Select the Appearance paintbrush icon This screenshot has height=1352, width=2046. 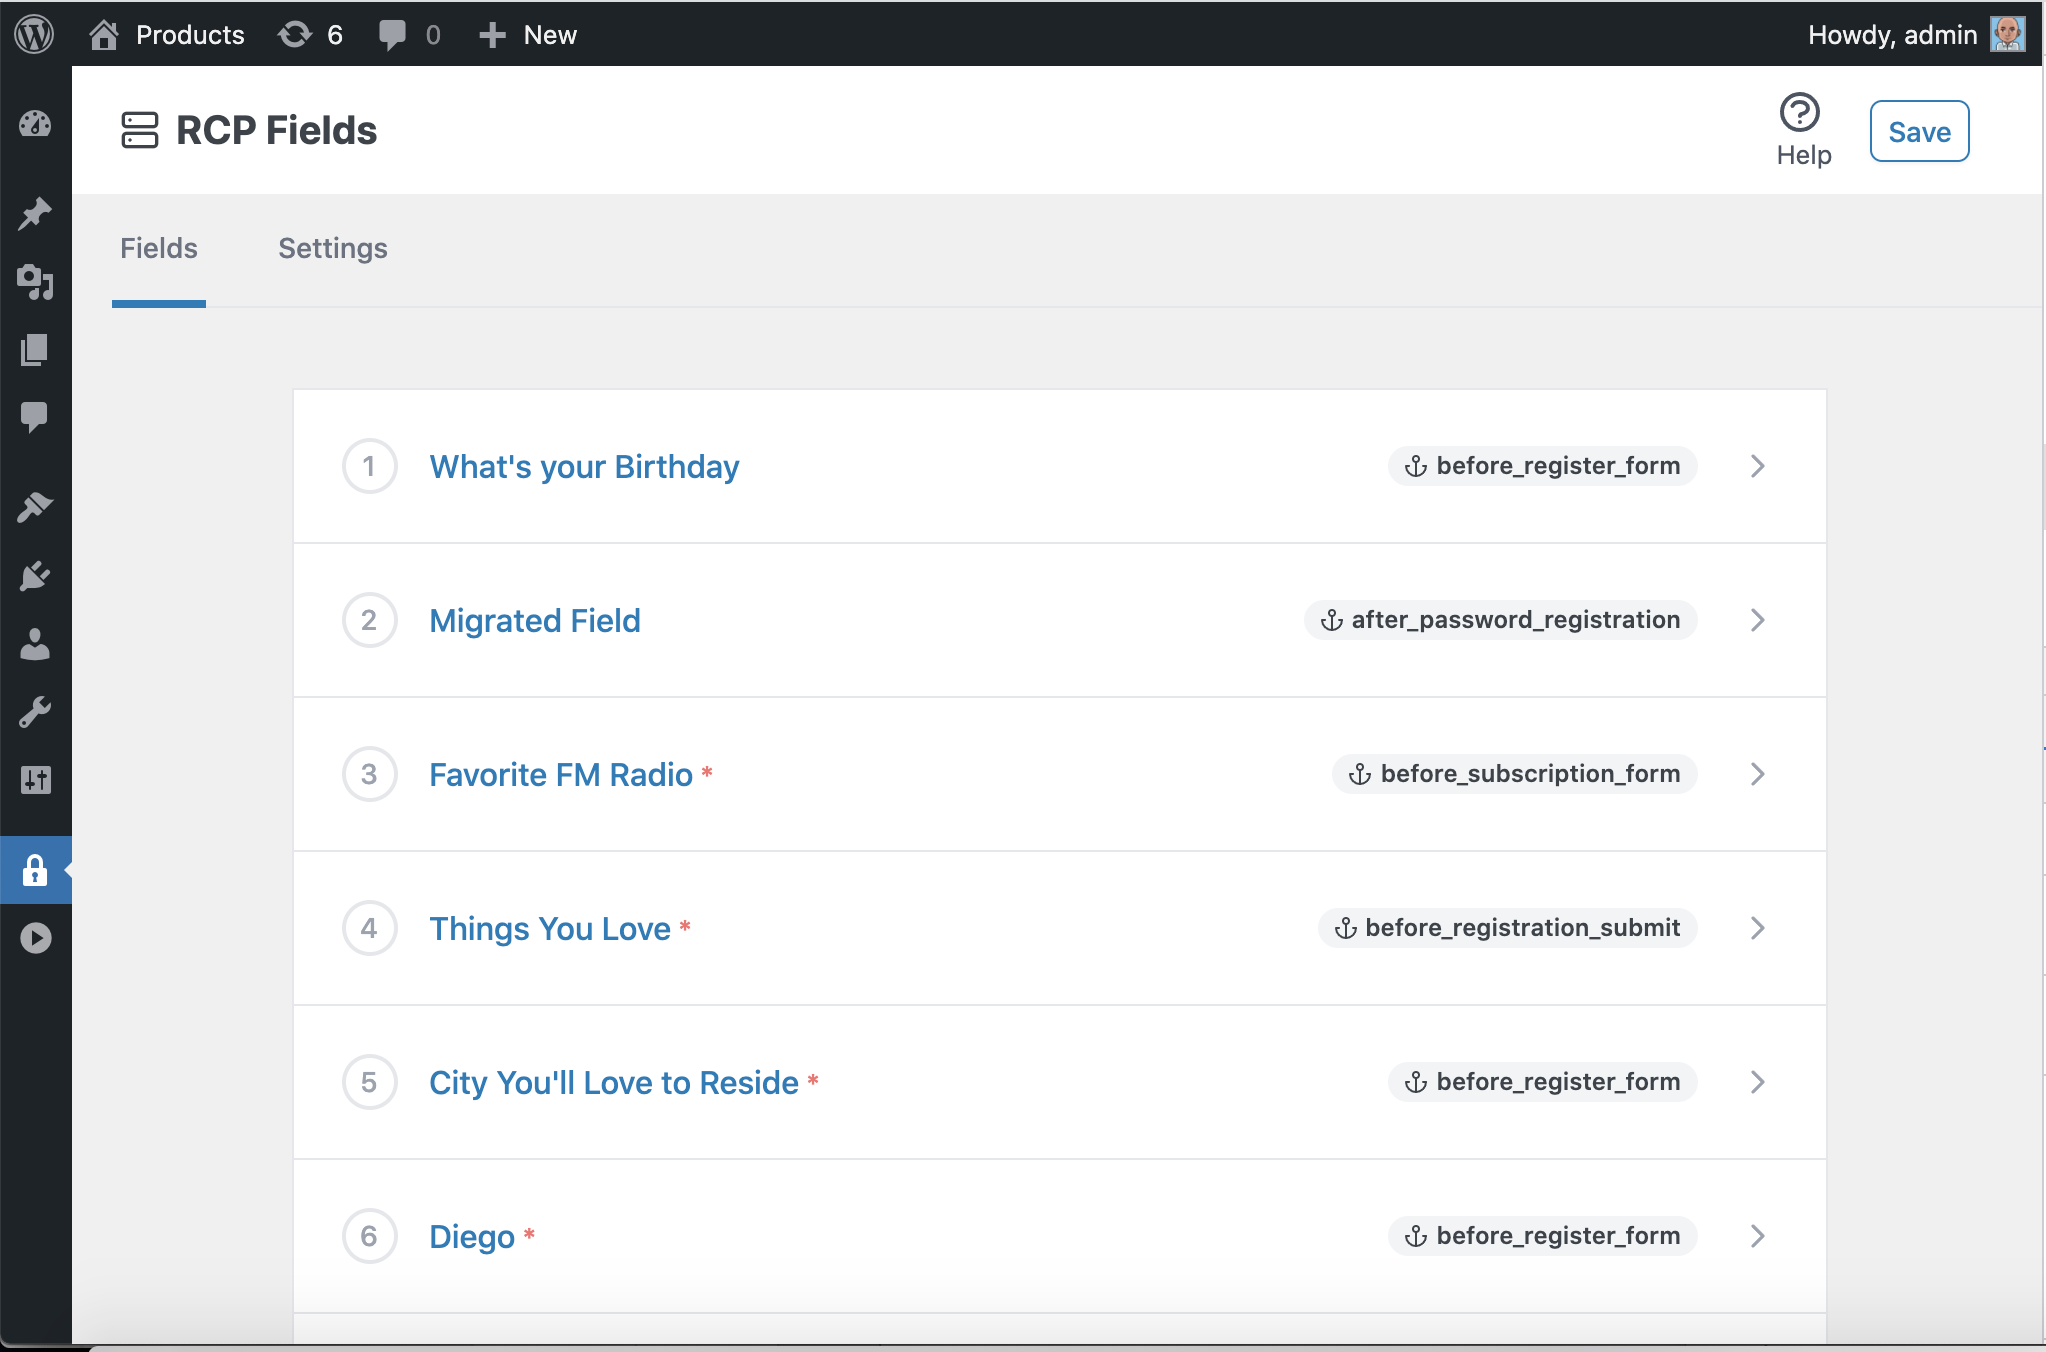click(36, 506)
